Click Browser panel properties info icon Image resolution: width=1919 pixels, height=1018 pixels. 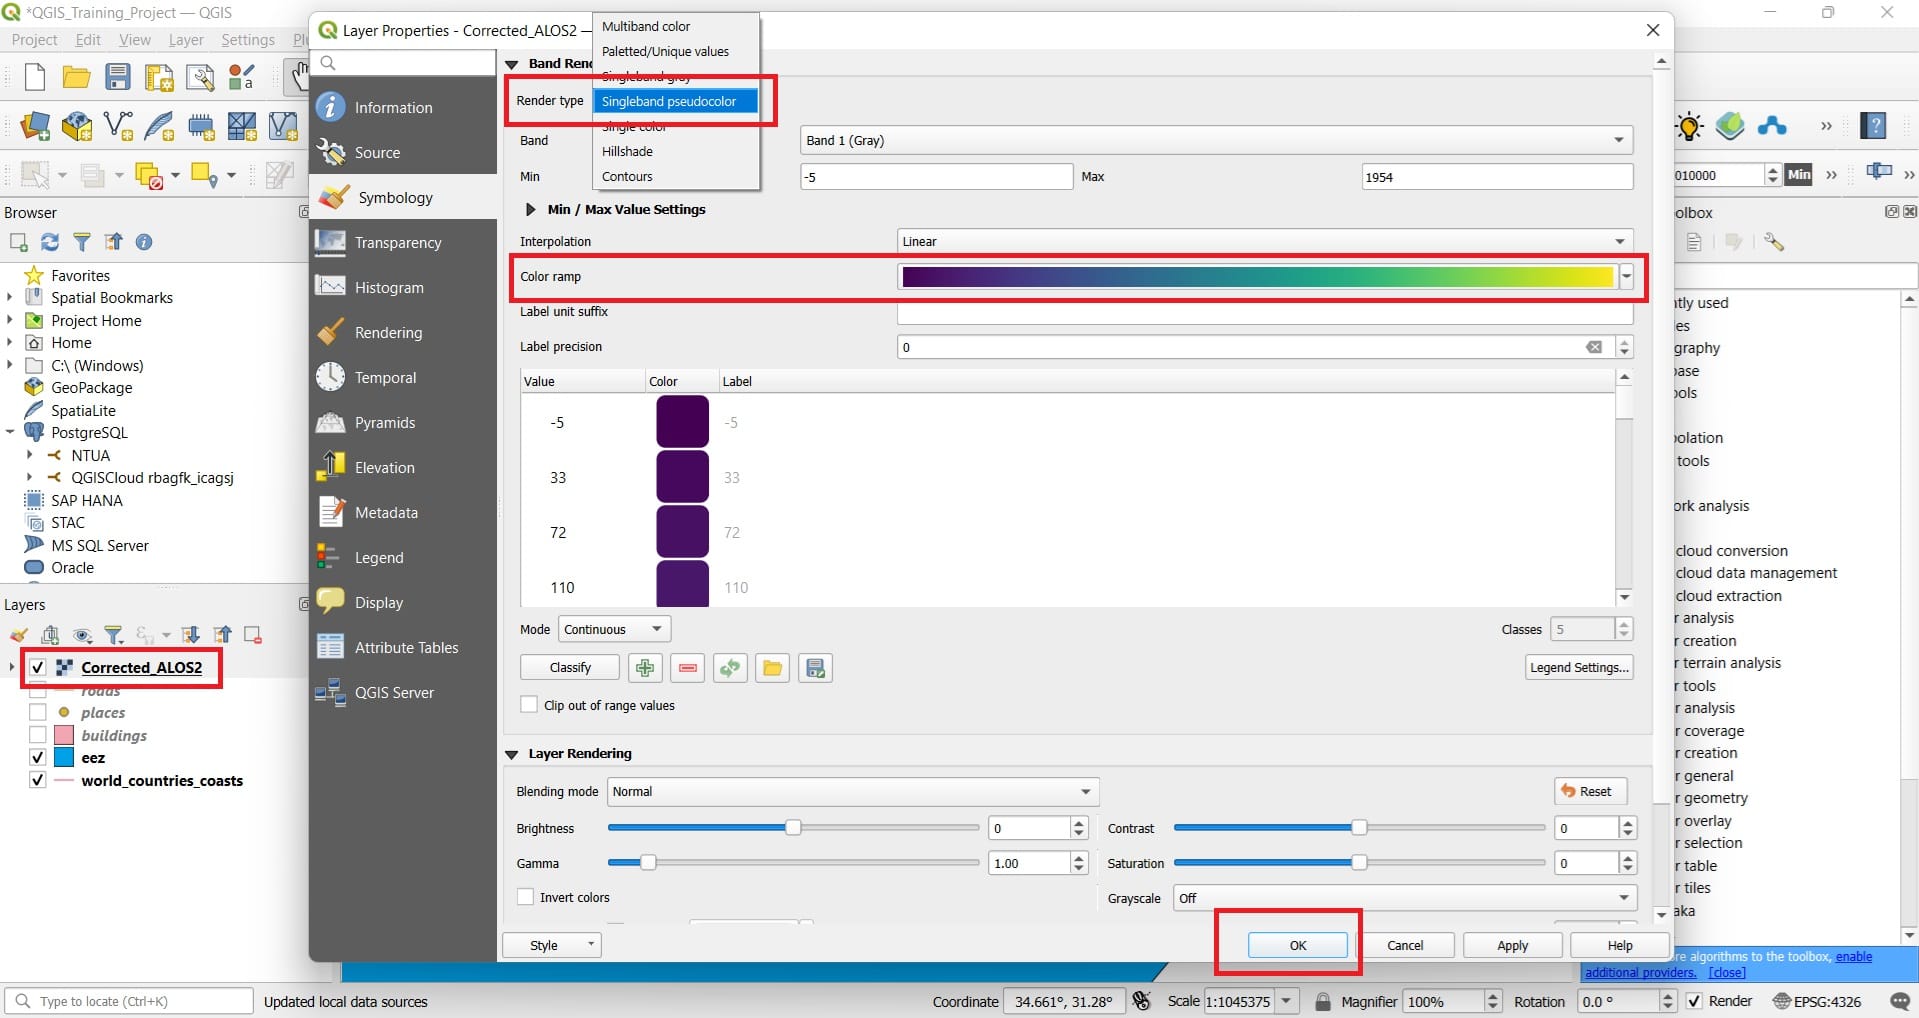coord(144,242)
